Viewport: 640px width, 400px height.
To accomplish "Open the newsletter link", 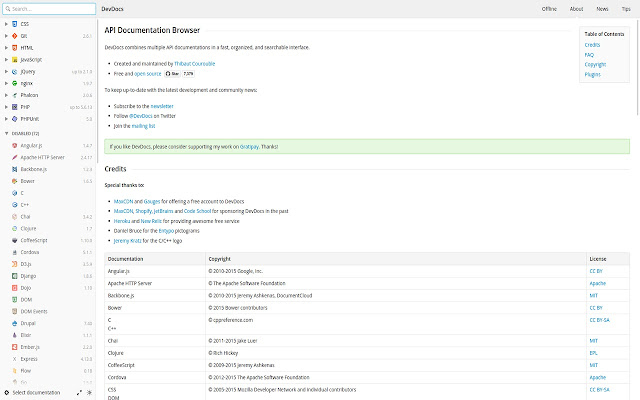I will click(162, 106).
